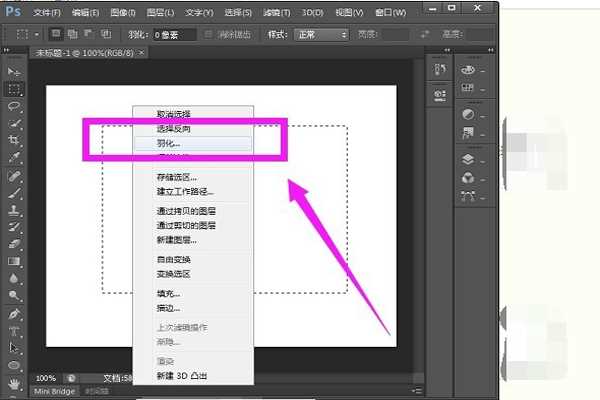Choose 羽化... in context menu

193,144
